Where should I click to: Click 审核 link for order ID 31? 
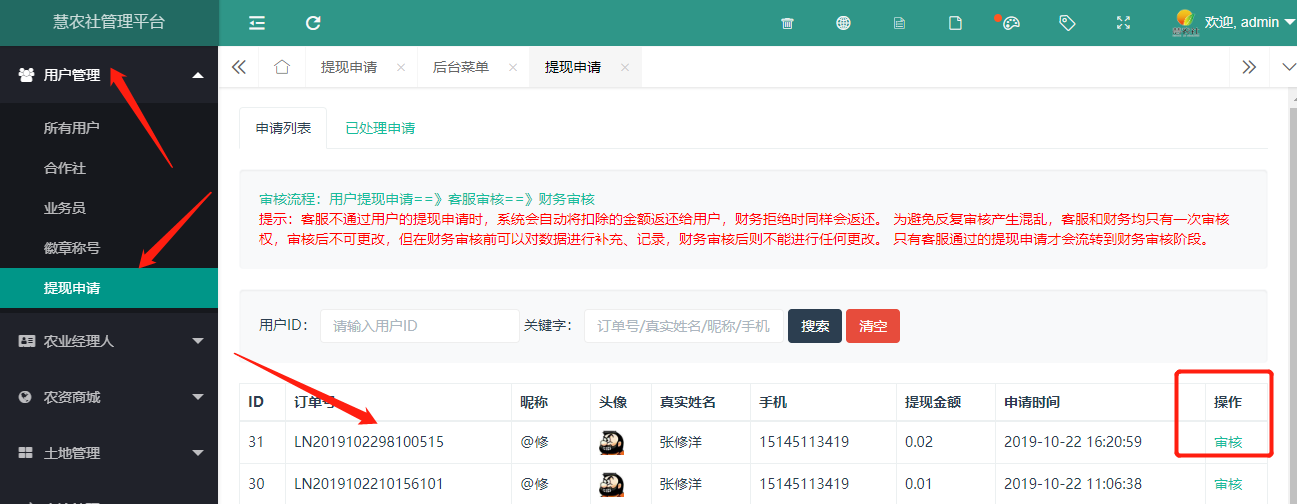1228,442
